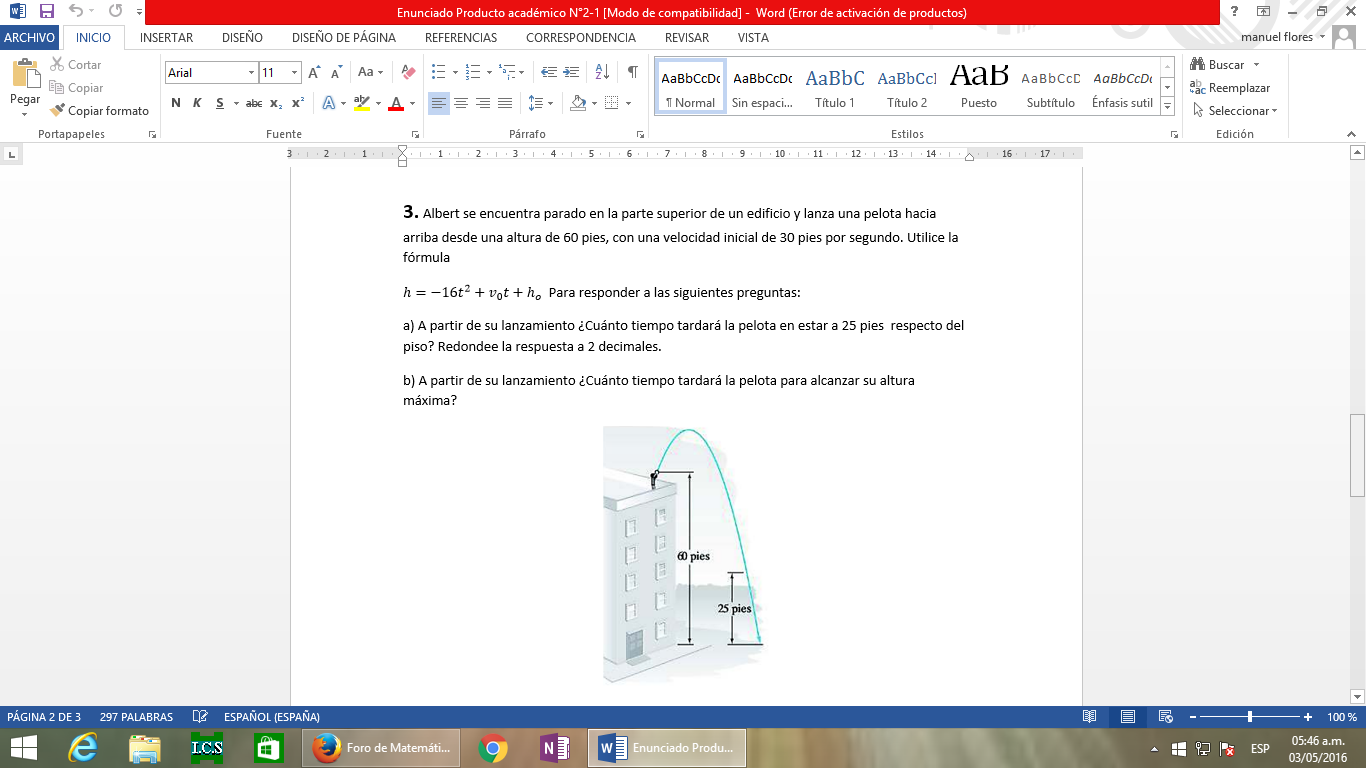
Task: Open the DISEÑO DE PÁGINA ribbon tab
Action: pyautogui.click(x=343, y=38)
